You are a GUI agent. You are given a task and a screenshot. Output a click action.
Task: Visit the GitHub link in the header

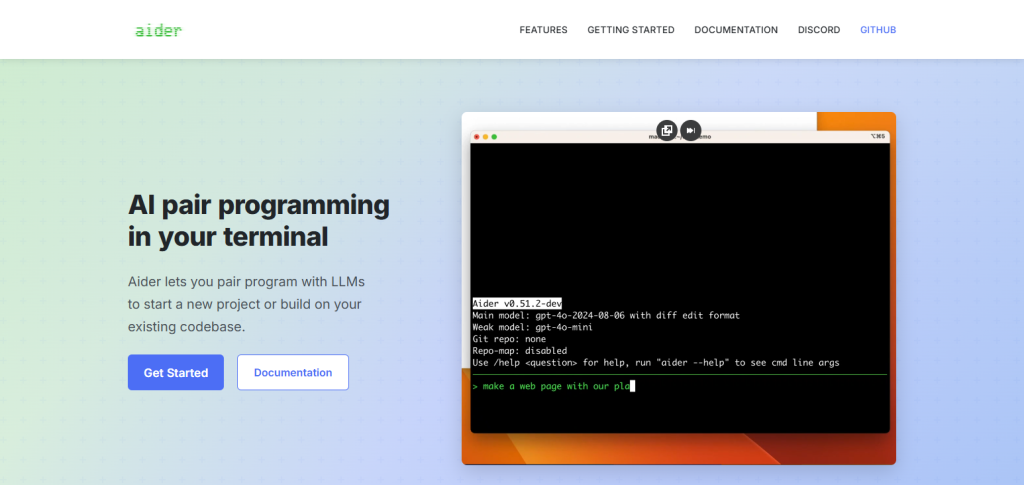878,30
